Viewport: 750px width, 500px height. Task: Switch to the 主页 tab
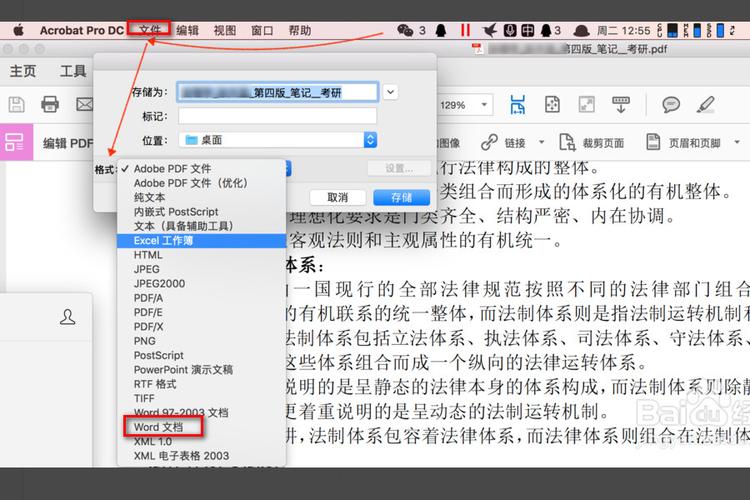pyautogui.click(x=22, y=71)
